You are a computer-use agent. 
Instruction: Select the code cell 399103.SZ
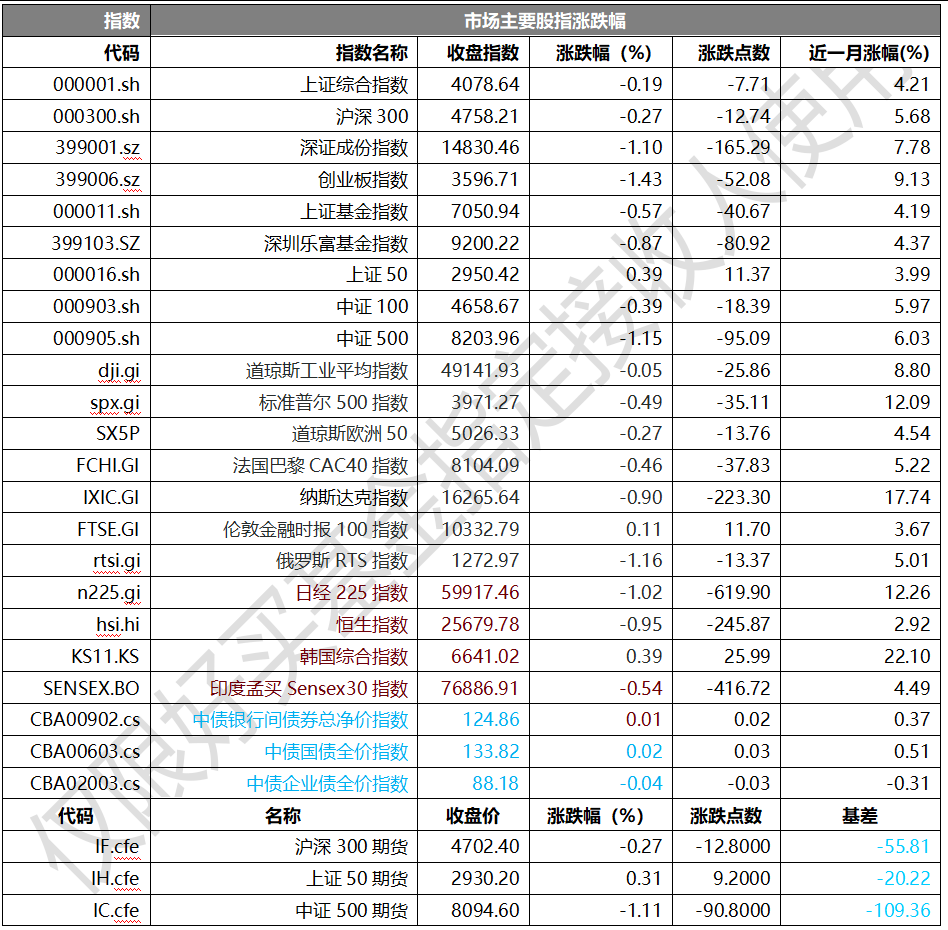(96, 243)
